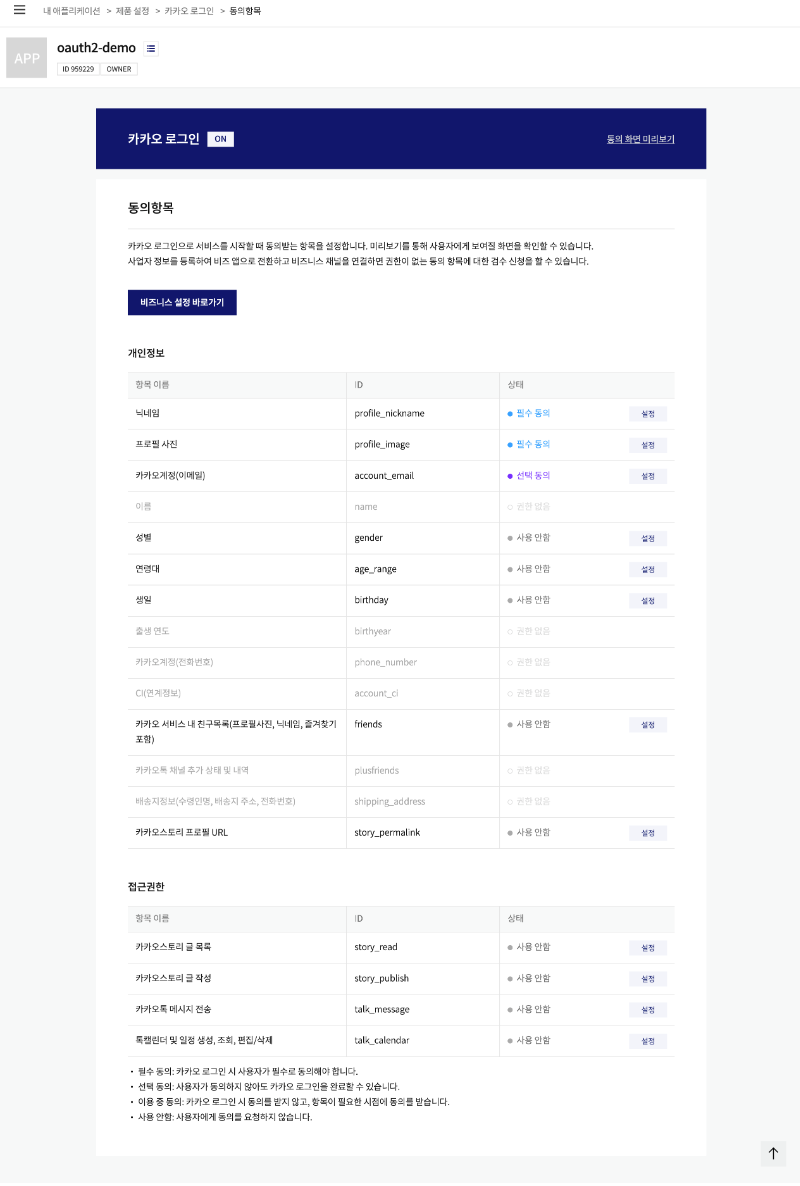Click the 개인정보 section heading
The image size is (800, 1186).
[146, 353]
